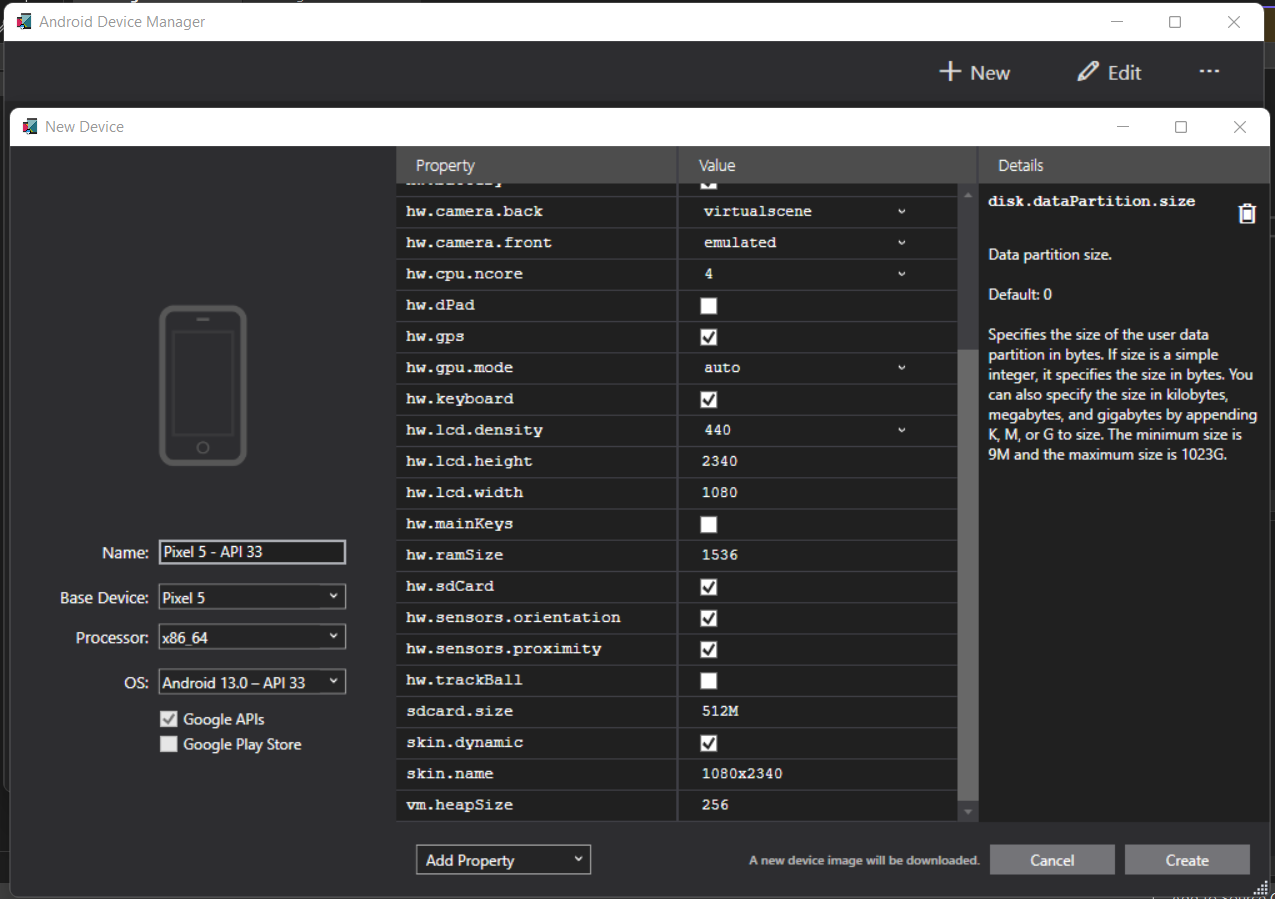Enable the hw.dPad option
The image size is (1275, 899).
708,306
